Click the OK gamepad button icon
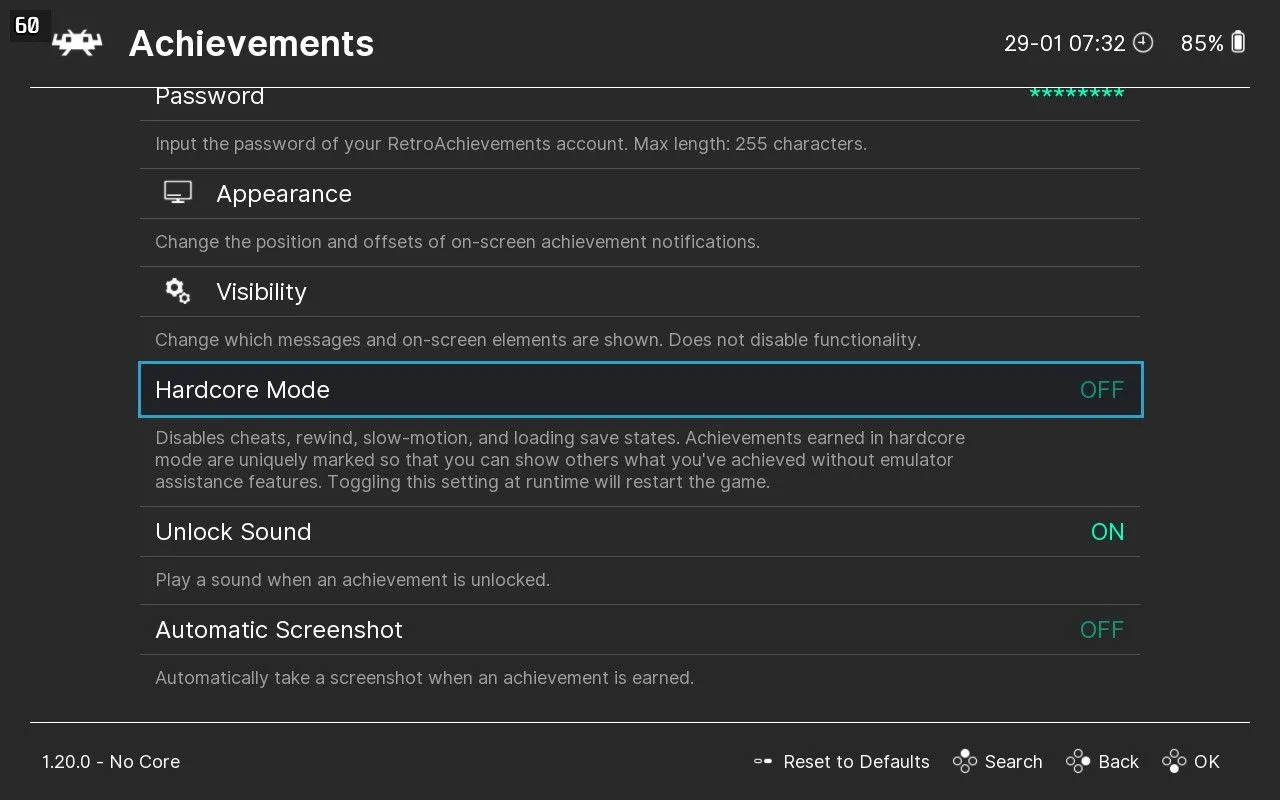Image resolution: width=1280 pixels, height=800 pixels. [1174, 762]
